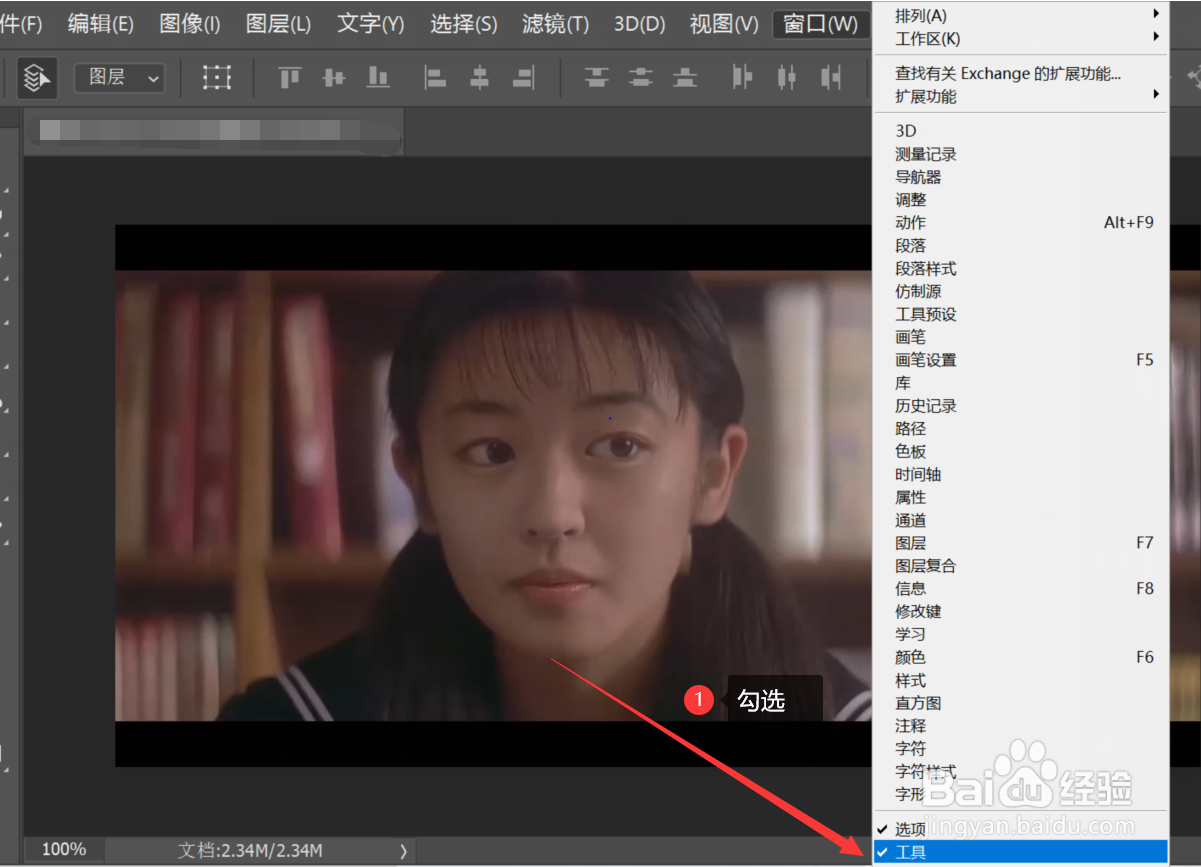
Task: Close the open 窗口(W) menu
Action: click(x=820, y=23)
